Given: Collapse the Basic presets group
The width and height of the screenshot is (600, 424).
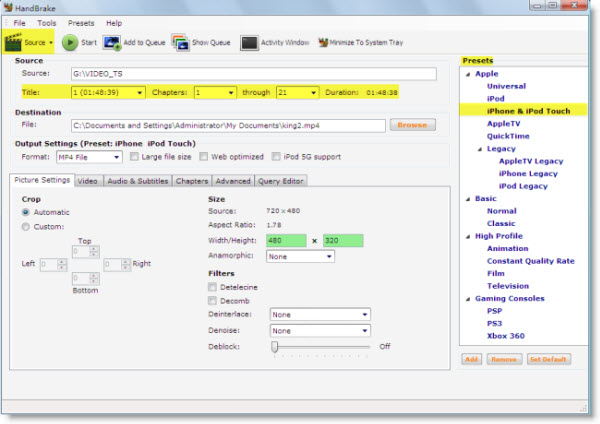Looking at the screenshot, I should pos(468,199).
